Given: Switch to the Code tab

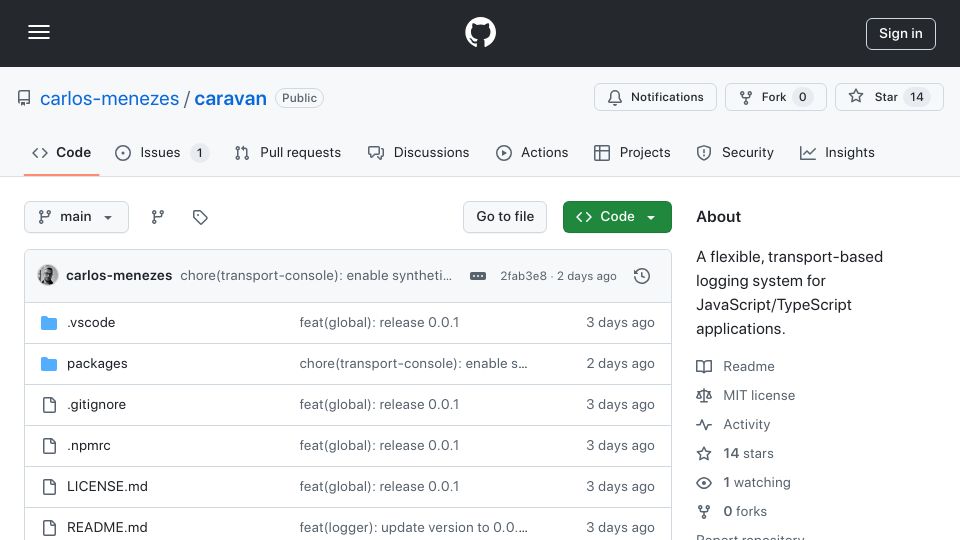Looking at the screenshot, I should pyautogui.click(x=61, y=152).
